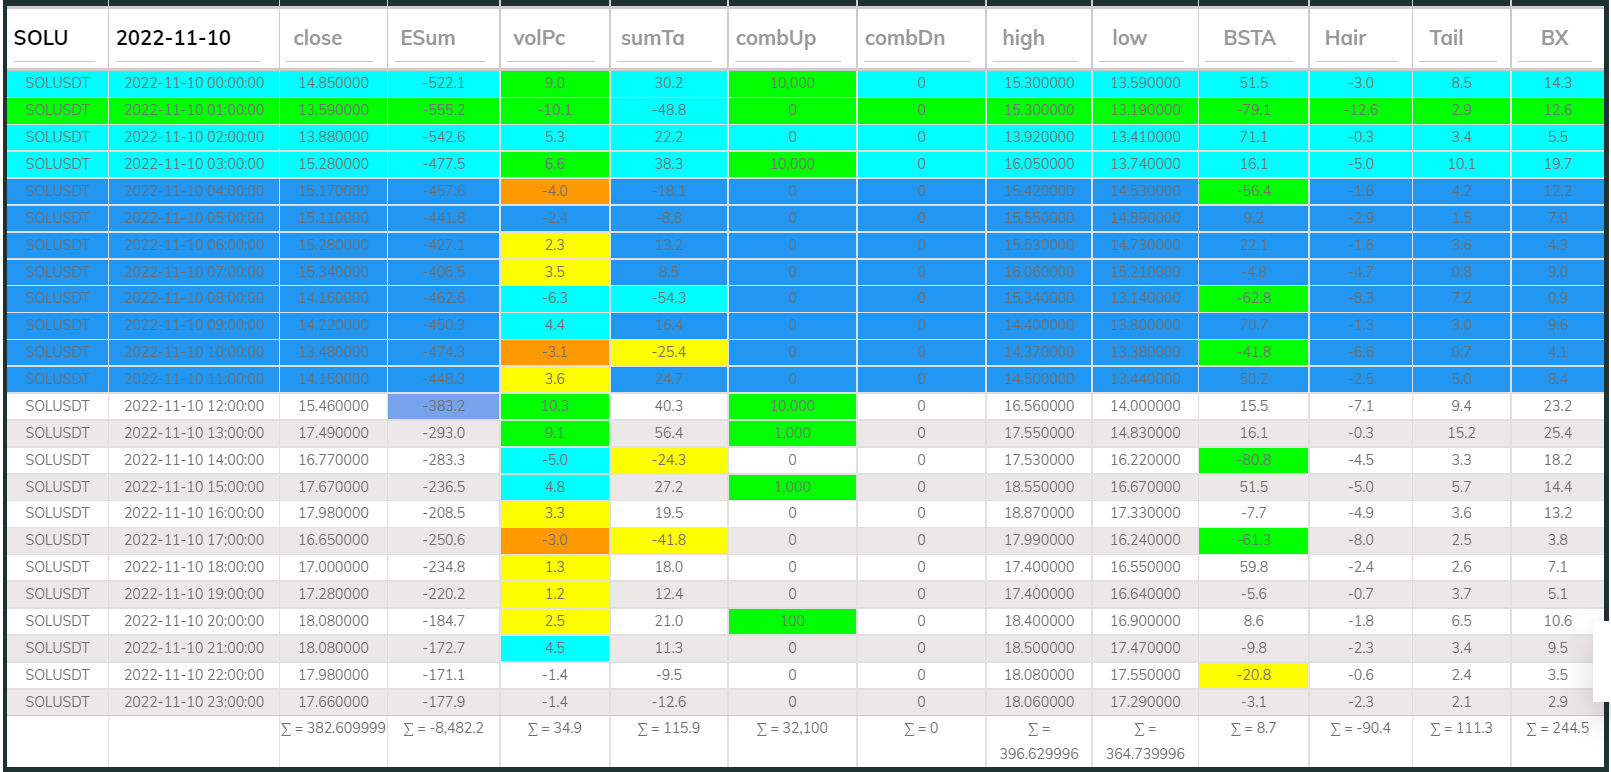Sort by the combUp column header
The width and height of the screenshot is (1611, 772).
coord(776,38)
